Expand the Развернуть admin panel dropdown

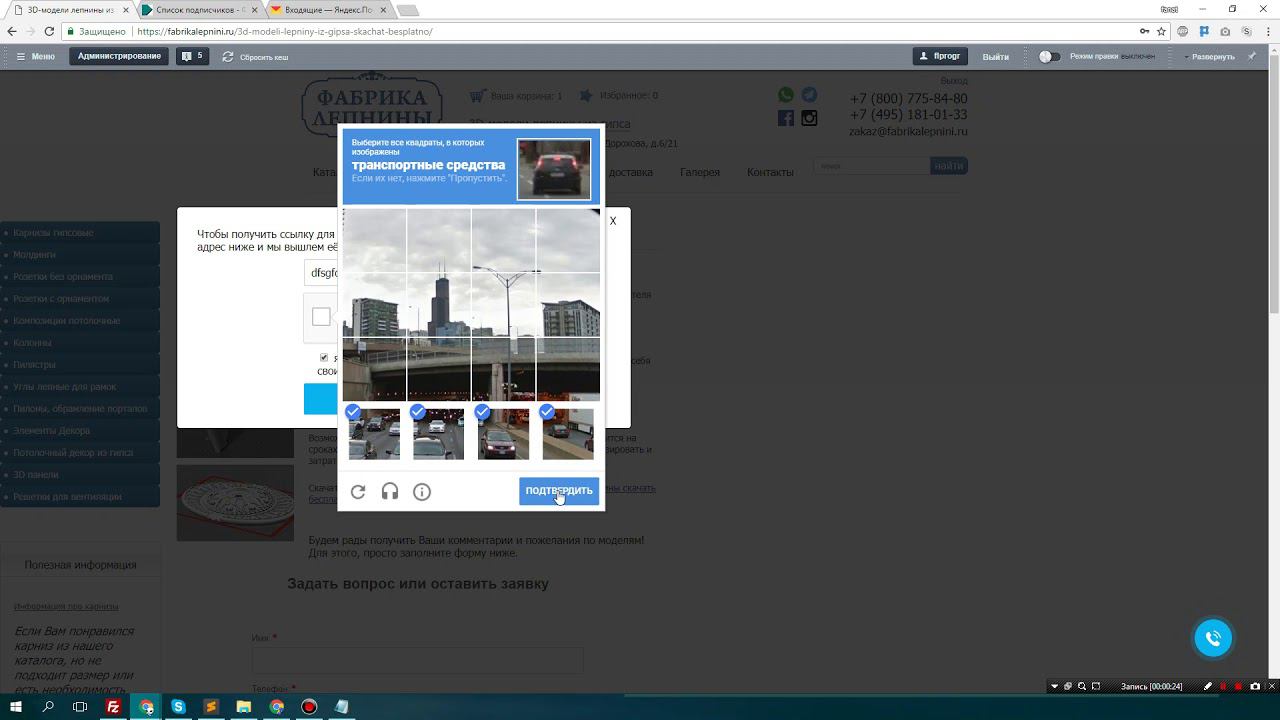(1210, 57)
